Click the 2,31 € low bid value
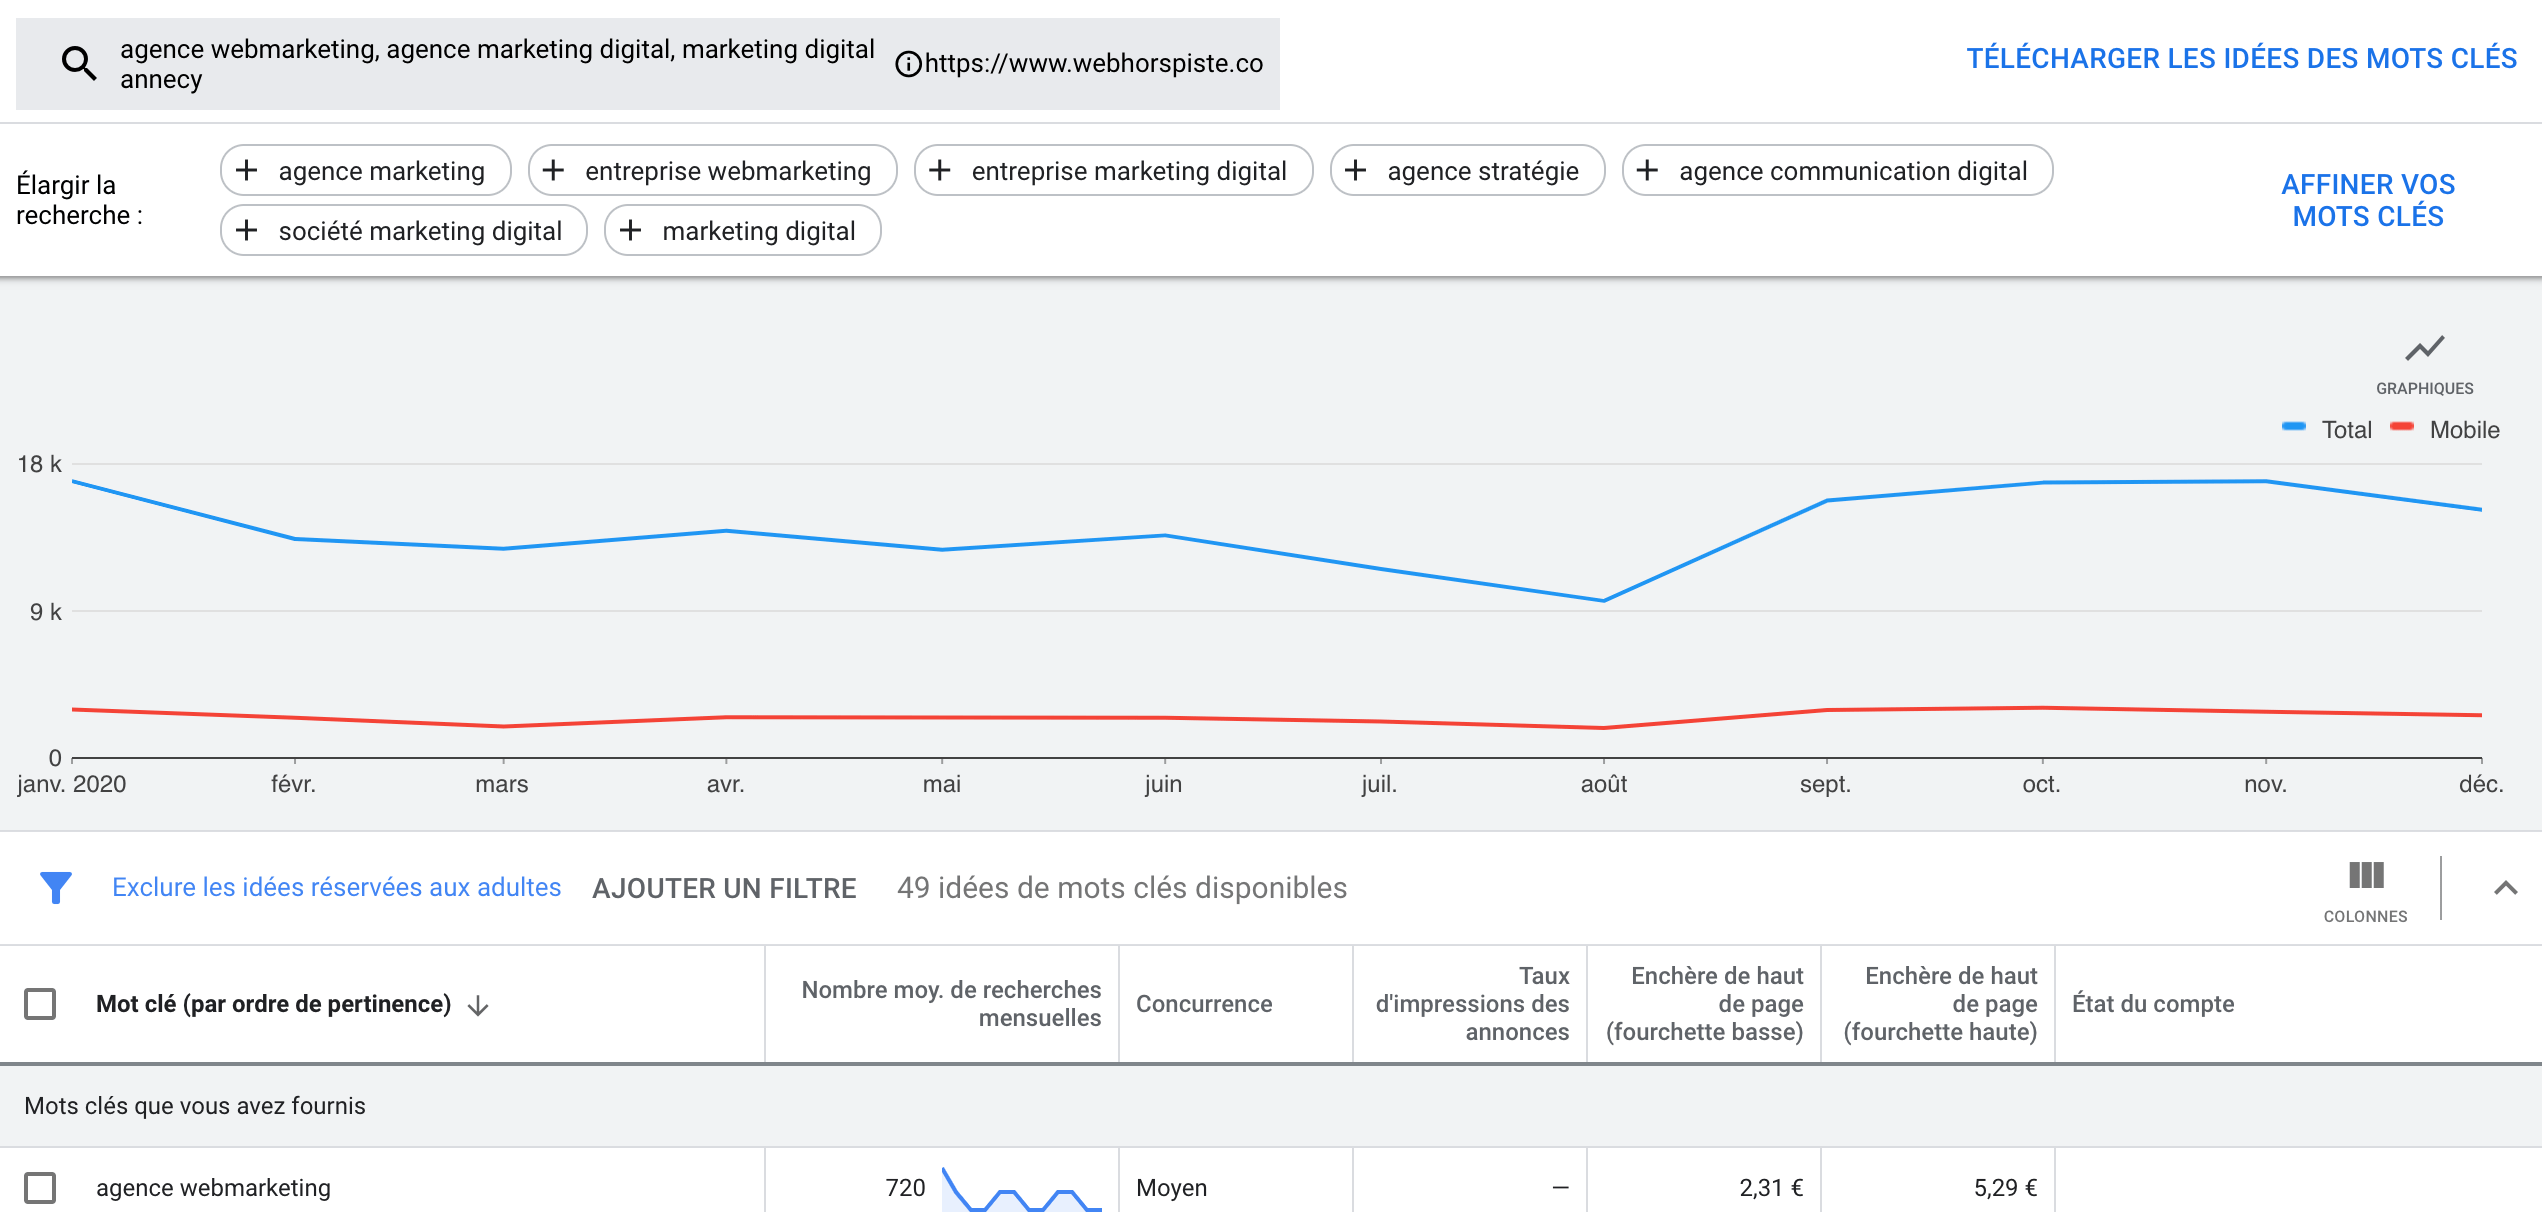The image size is (2542, 1212). 1771,1188
